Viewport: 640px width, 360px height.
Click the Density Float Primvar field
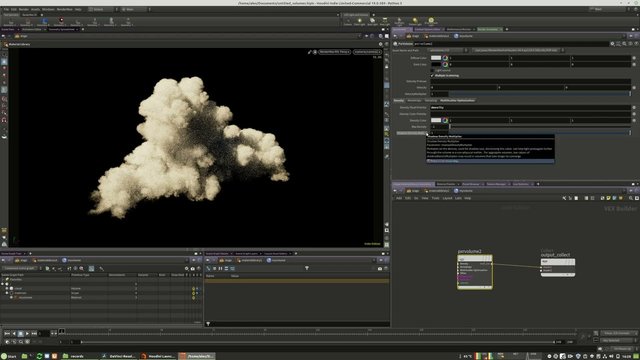(x=530, y=107)
